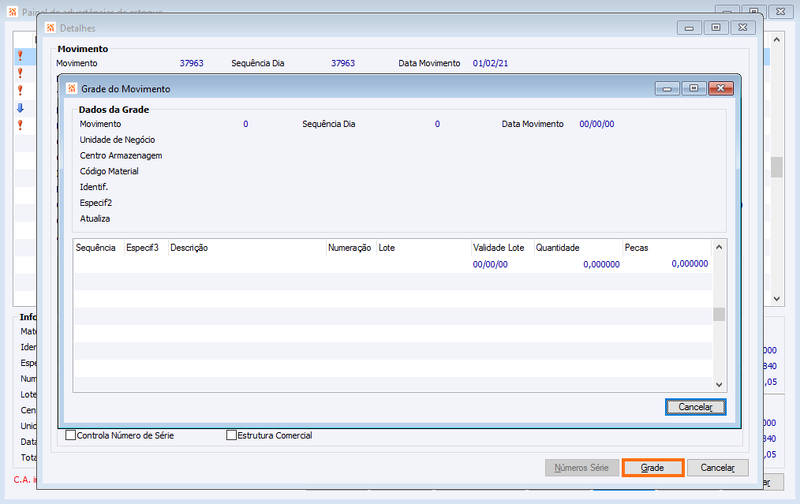Viewport: 800px width, 504px height.
Task: Click the Especif2 label
Action: click(x=96, y=203)
